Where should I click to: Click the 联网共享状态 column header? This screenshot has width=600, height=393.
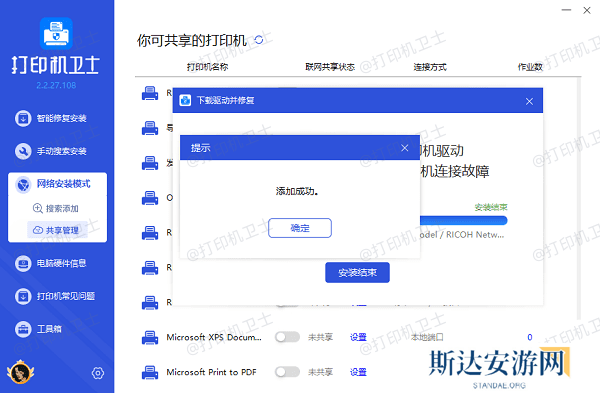tap(330, 67)
